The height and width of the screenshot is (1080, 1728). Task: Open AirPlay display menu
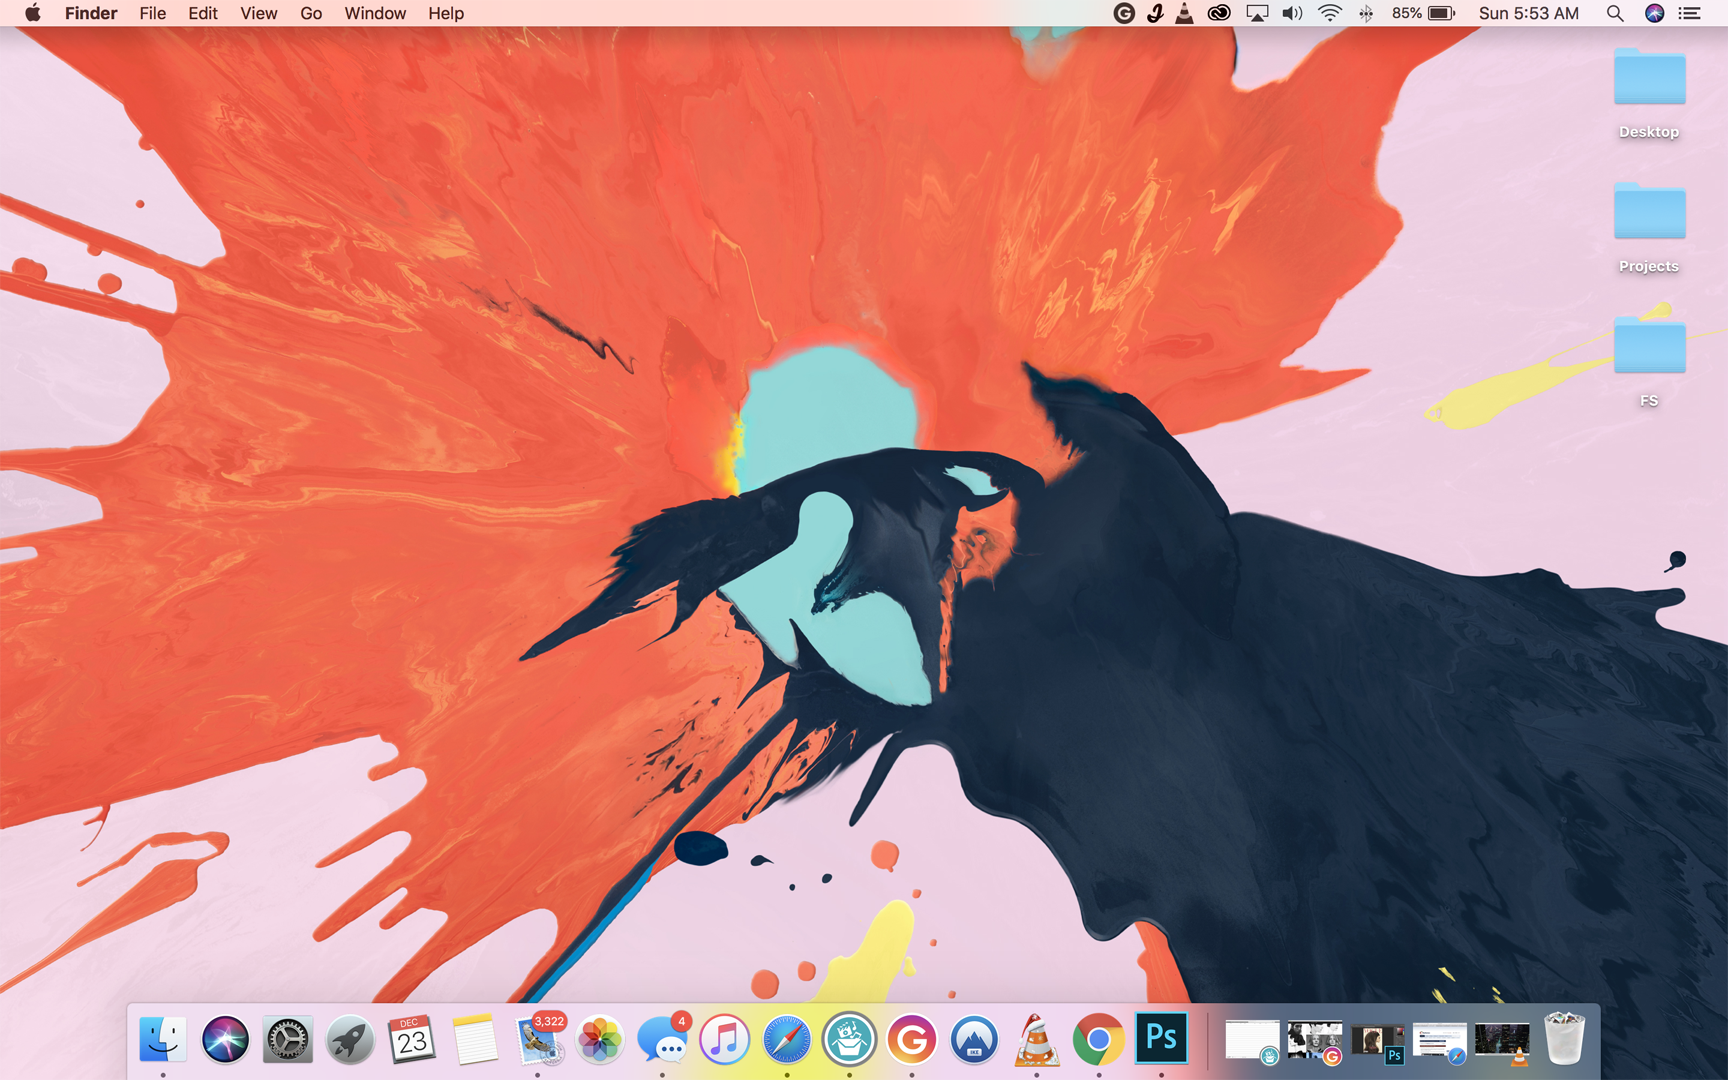[x=1257, y=13]
